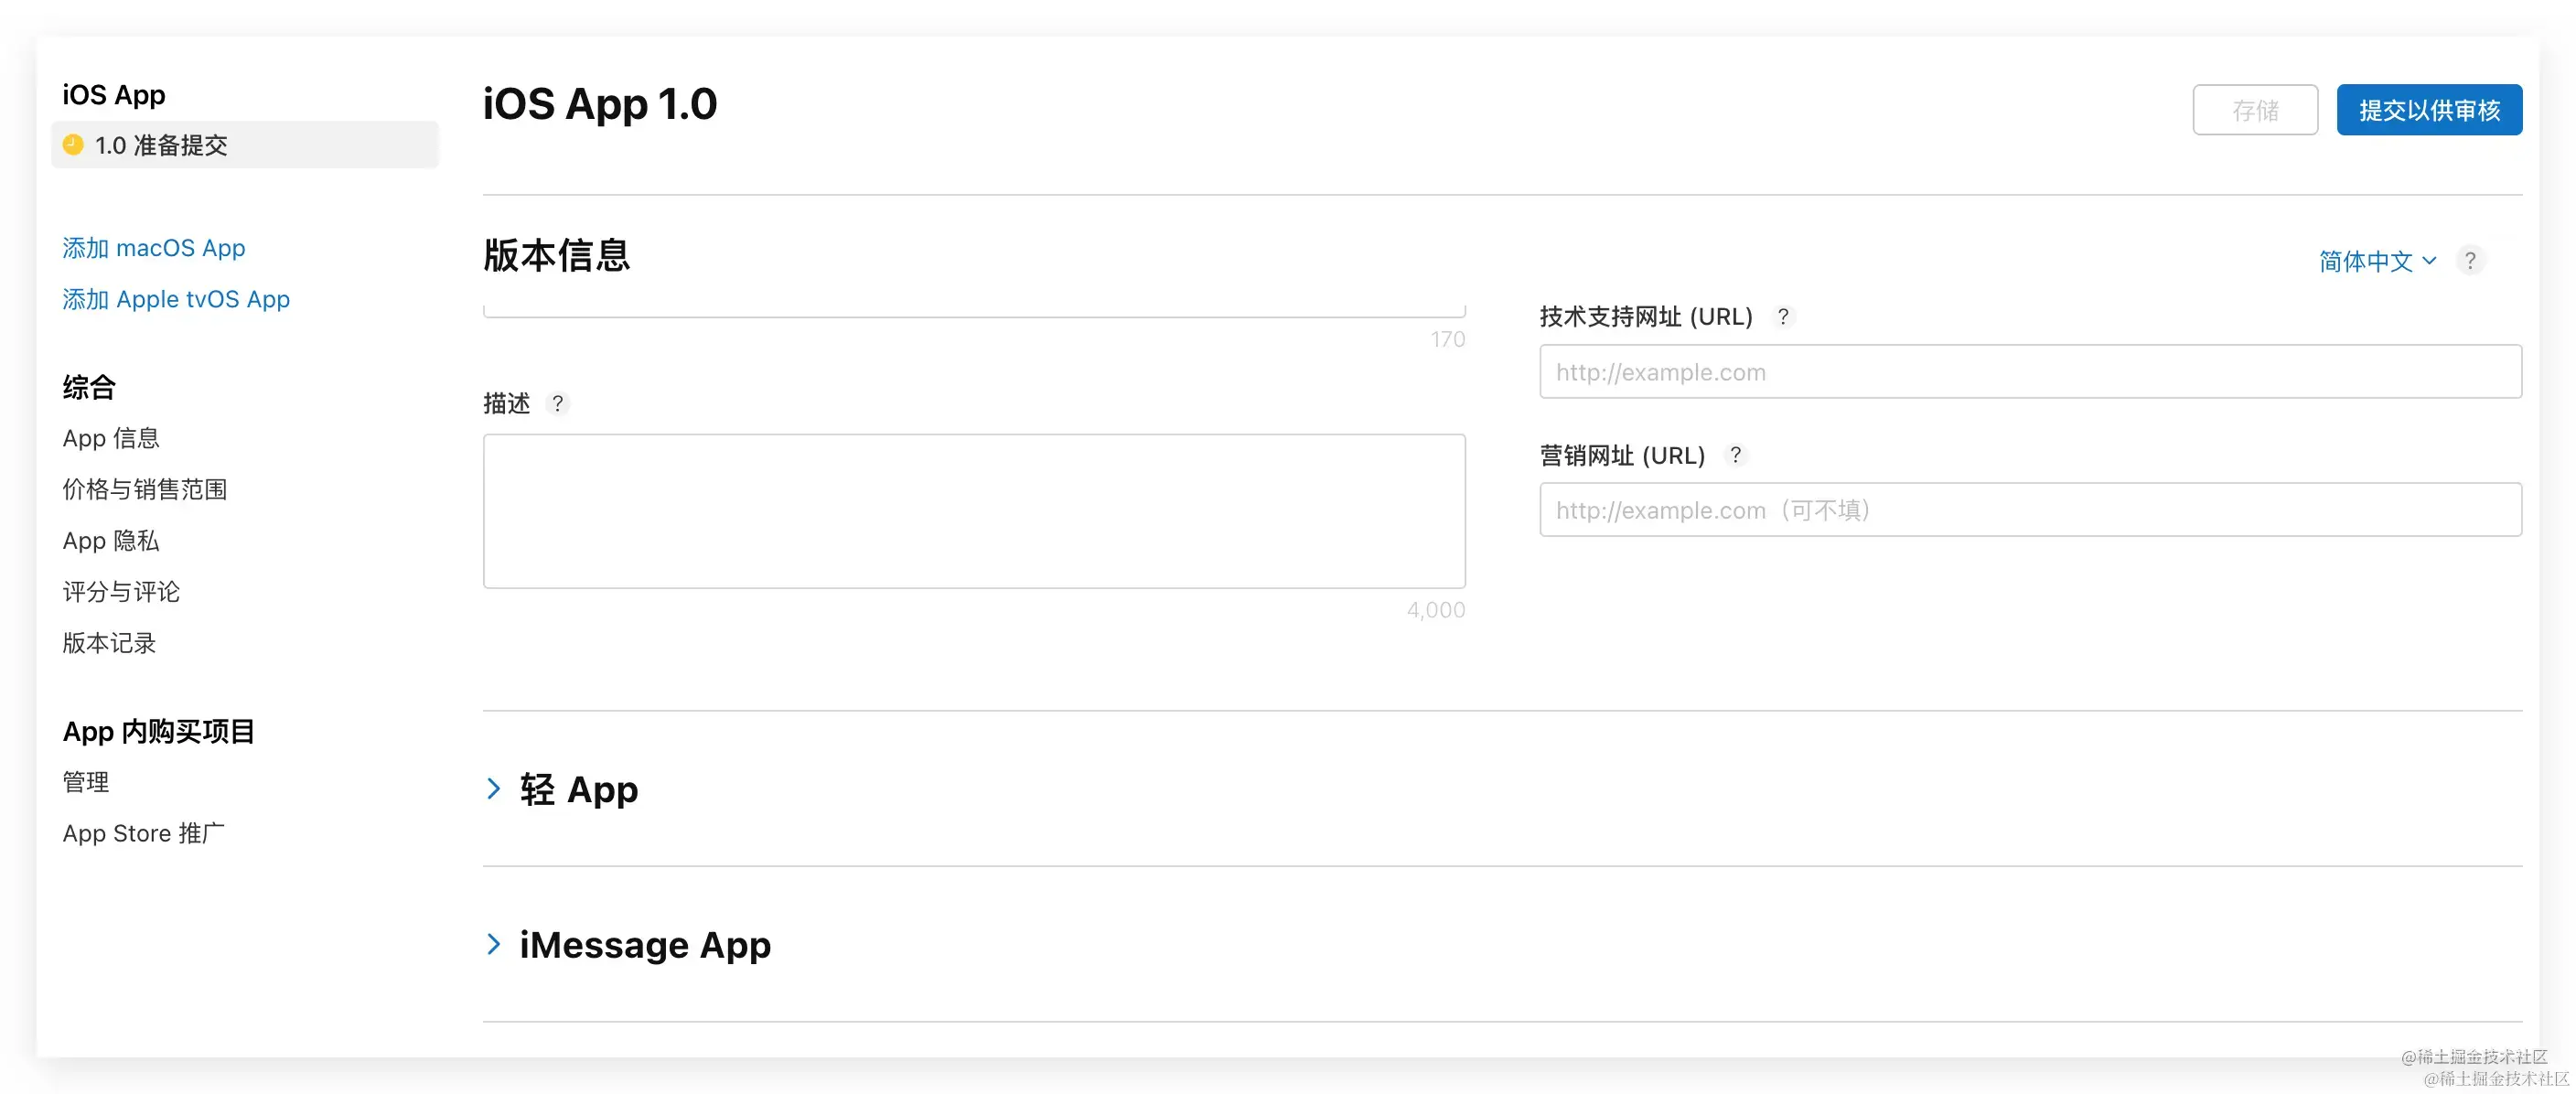
Task: Focus the 描述 description text area
Action: 973,511
